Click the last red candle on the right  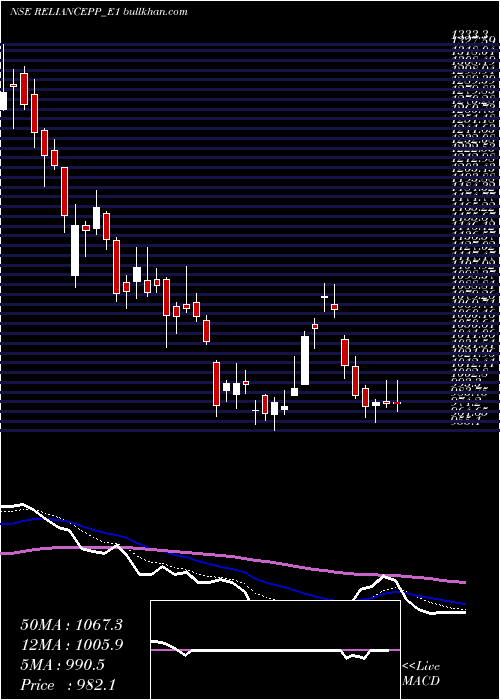[397, 403]
